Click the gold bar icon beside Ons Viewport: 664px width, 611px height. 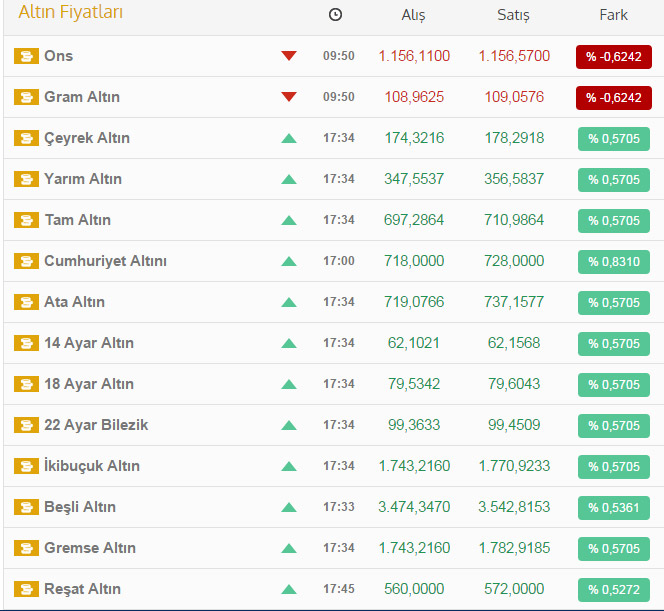click(x=26, y=56)
